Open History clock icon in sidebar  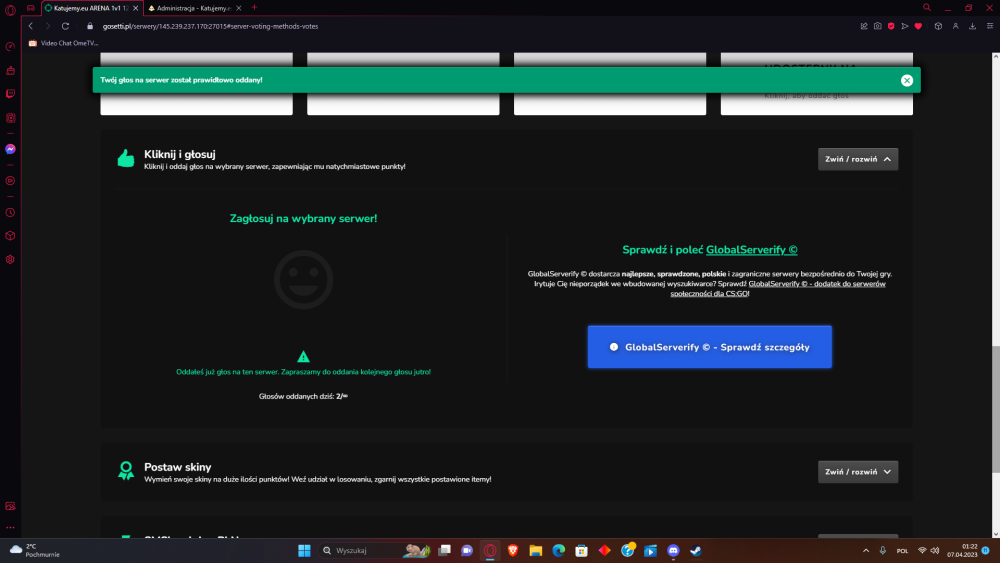coord(10,213)
